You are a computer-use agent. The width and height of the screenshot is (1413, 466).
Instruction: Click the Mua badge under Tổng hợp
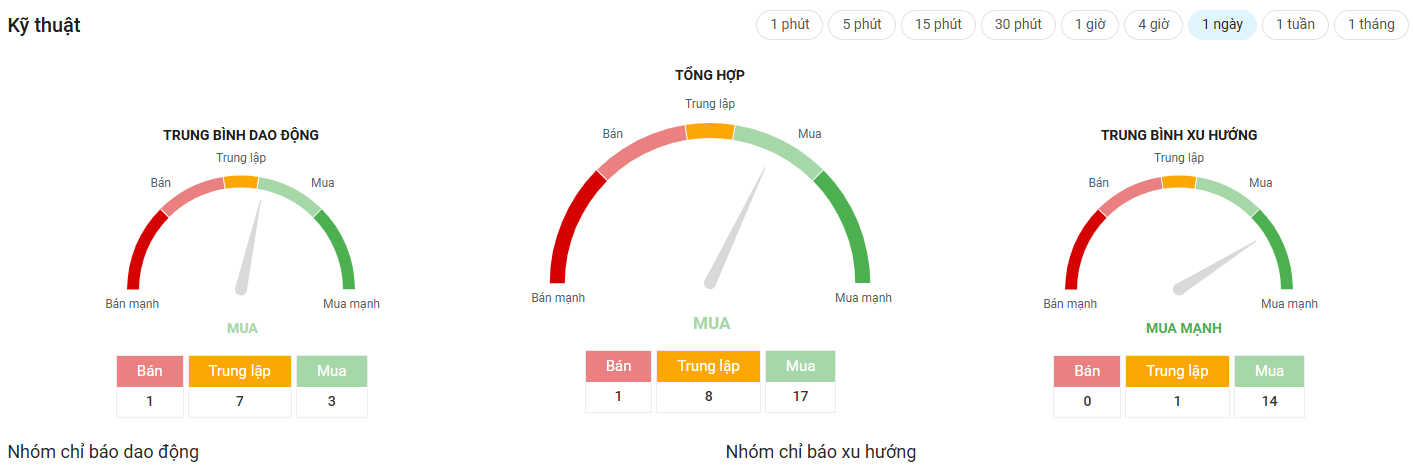pyautogui.click(x=800, y=366)
